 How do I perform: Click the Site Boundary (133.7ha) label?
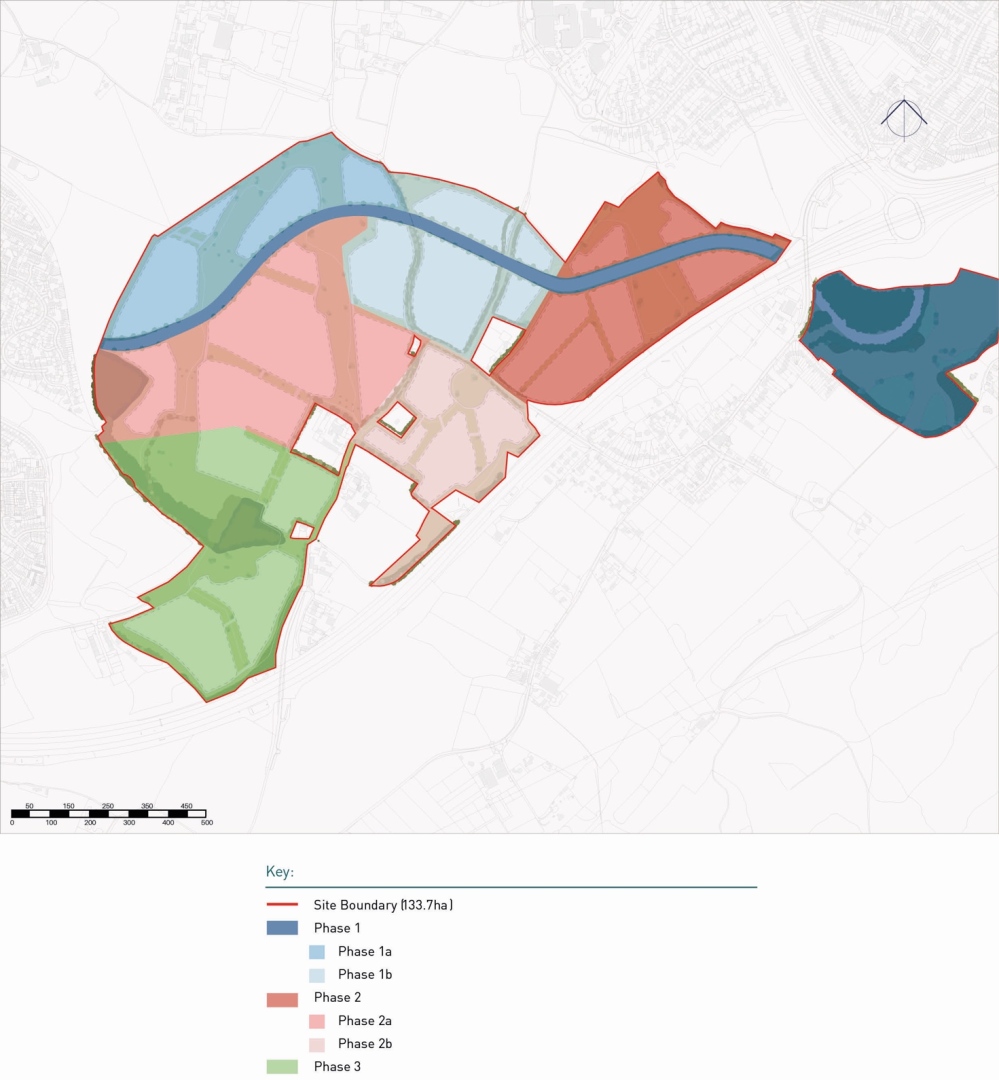[x=383, y=905]
